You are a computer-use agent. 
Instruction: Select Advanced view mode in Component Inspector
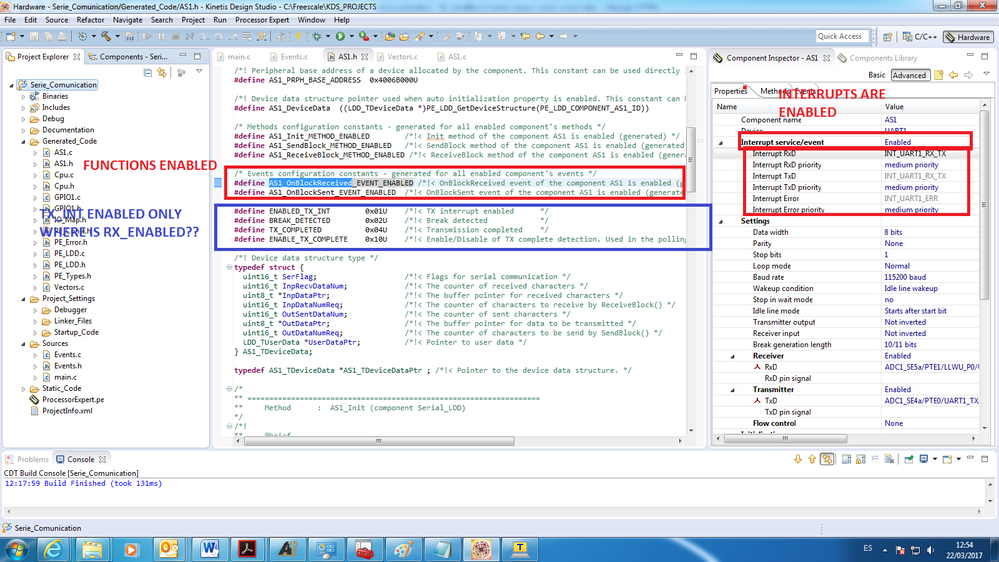pyautogui.click(x=909, y=75)
